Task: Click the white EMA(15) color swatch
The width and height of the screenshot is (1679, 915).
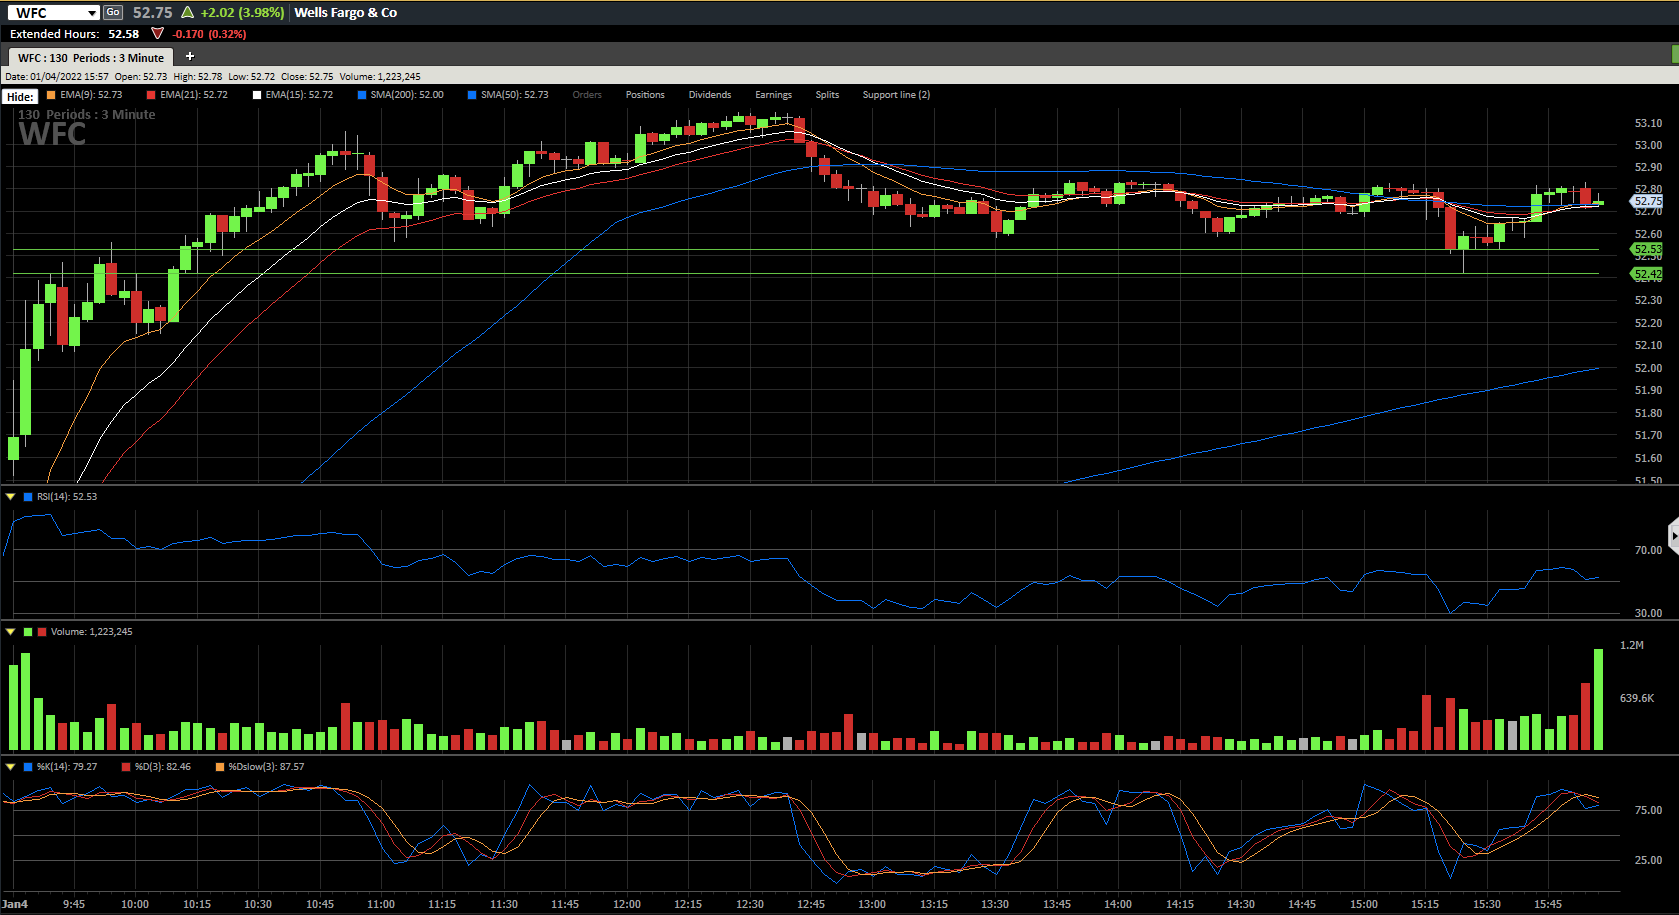Action: [x=257, y=95]
